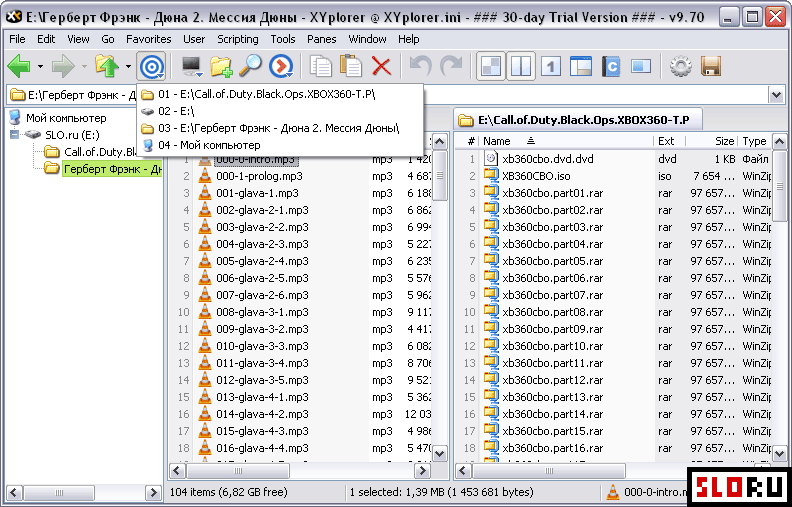Copy the selected items via toolbar
This screenshot has height=507, width=792.
321,67
